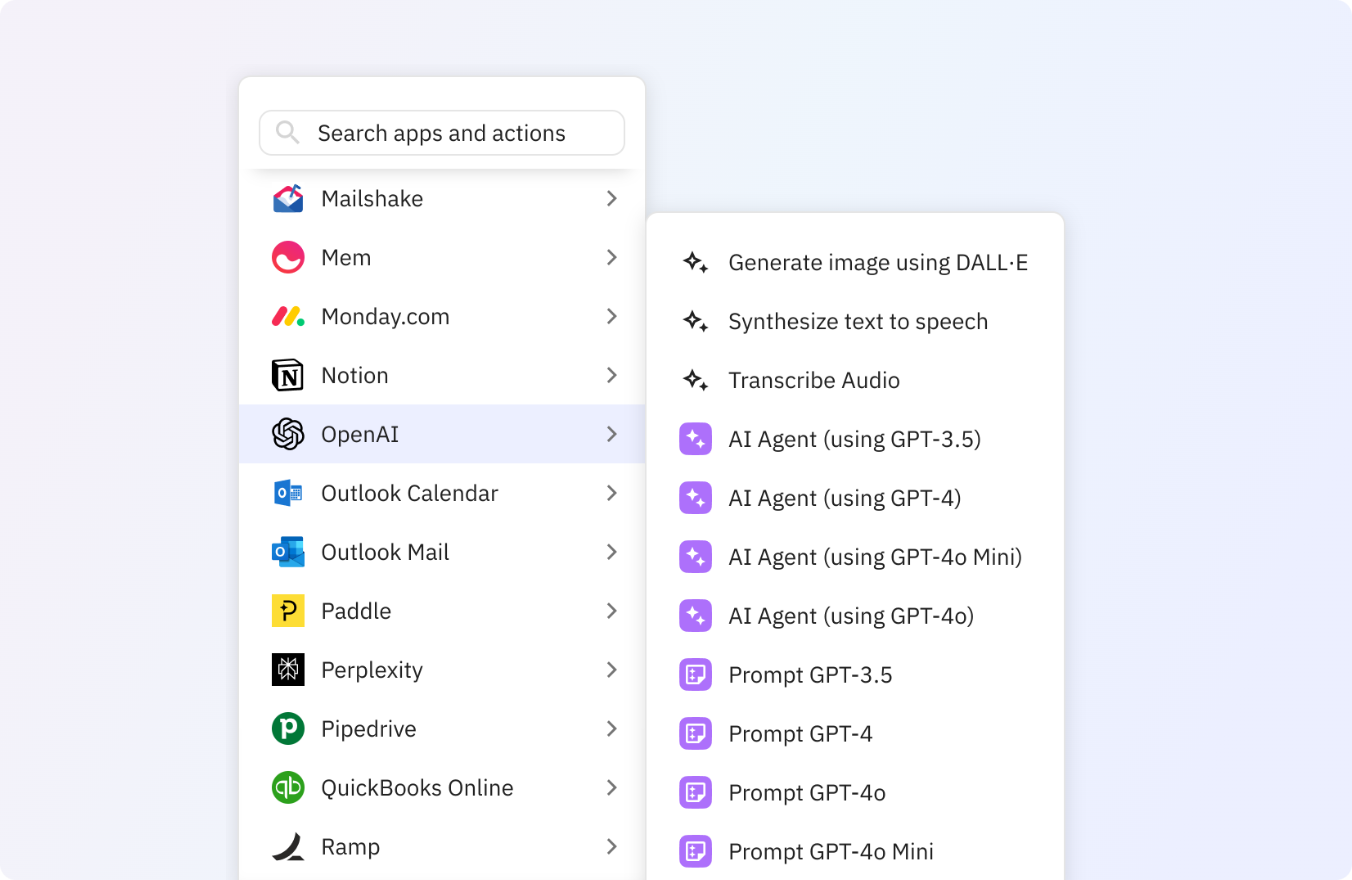Screen dimensions: 1352x880
Task: Select AI Agent (using GPT-4o) label
Action: pyautogui.click(x=851, y=617)
